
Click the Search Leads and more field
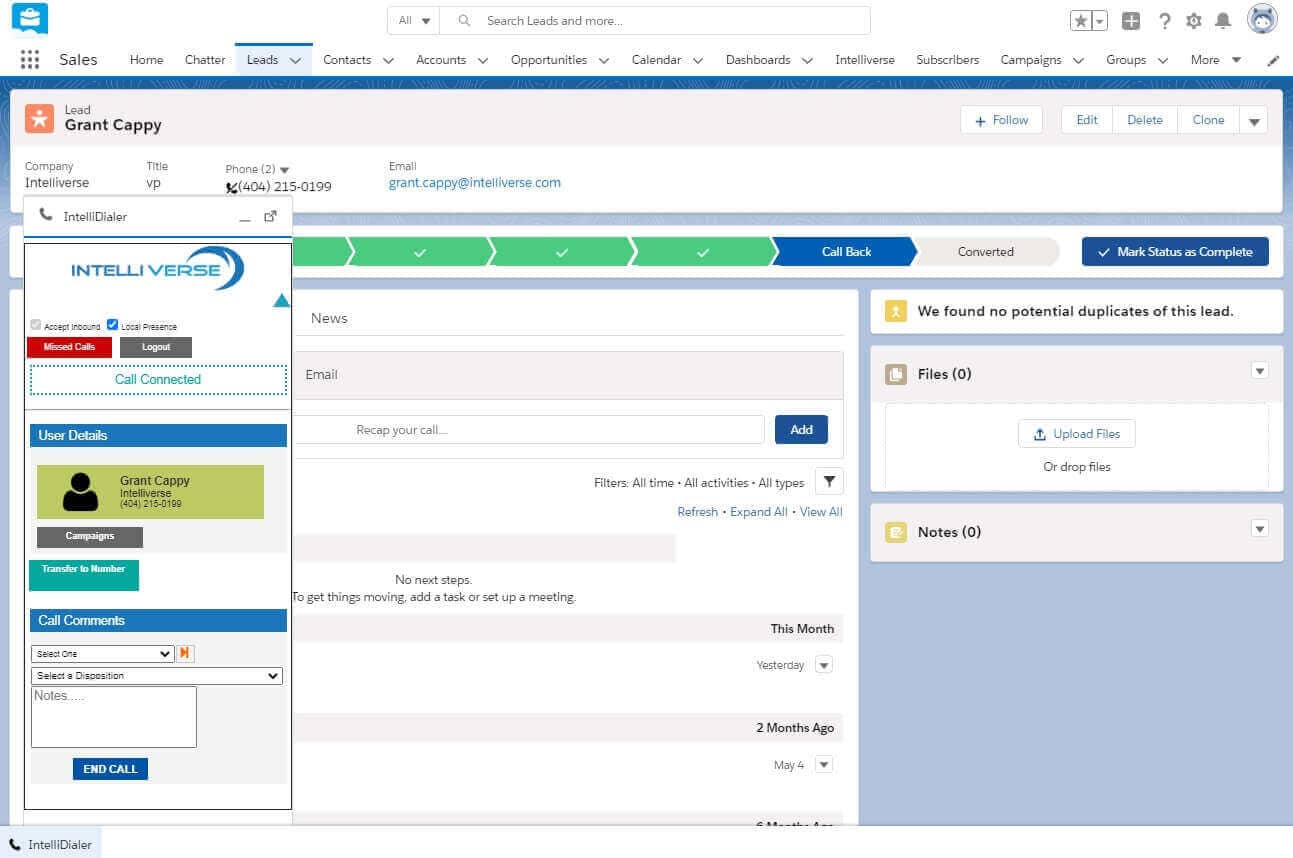click(655, 20)
